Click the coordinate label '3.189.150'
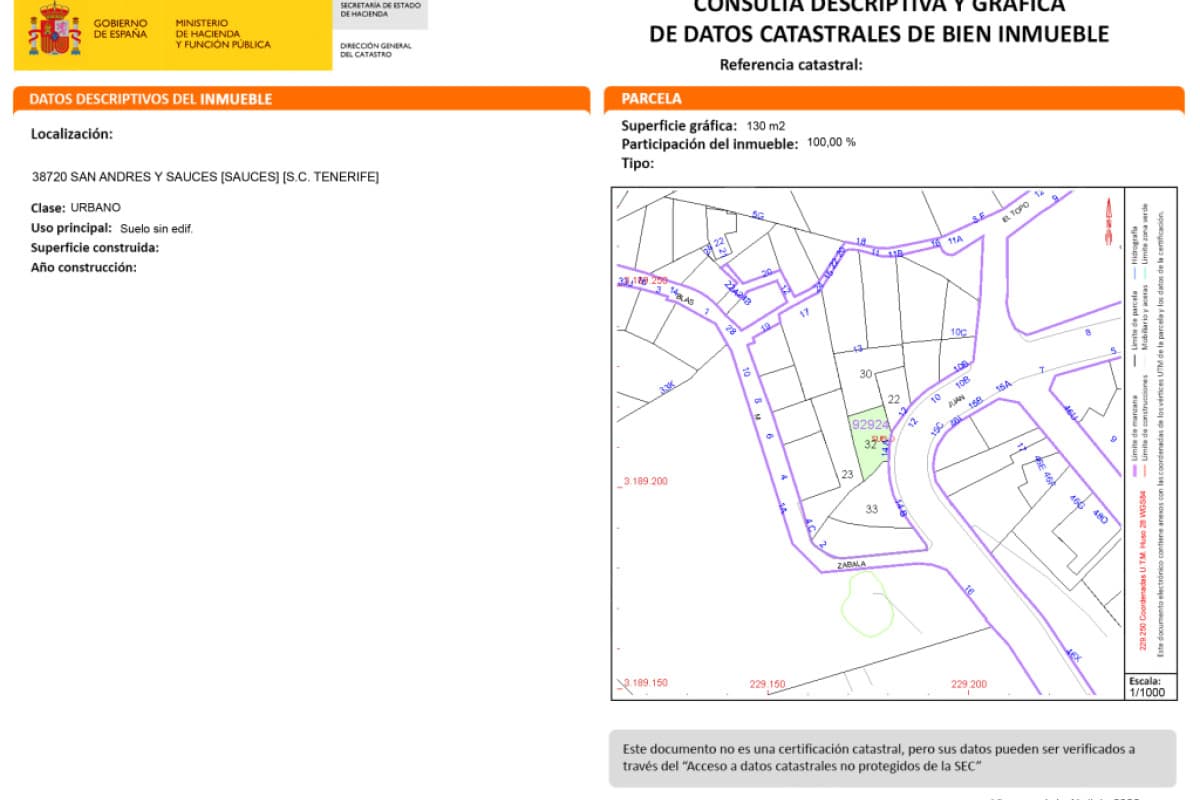Image resolution: width=1200 pixels, height=800 pixels. click(x=645, y=683)
